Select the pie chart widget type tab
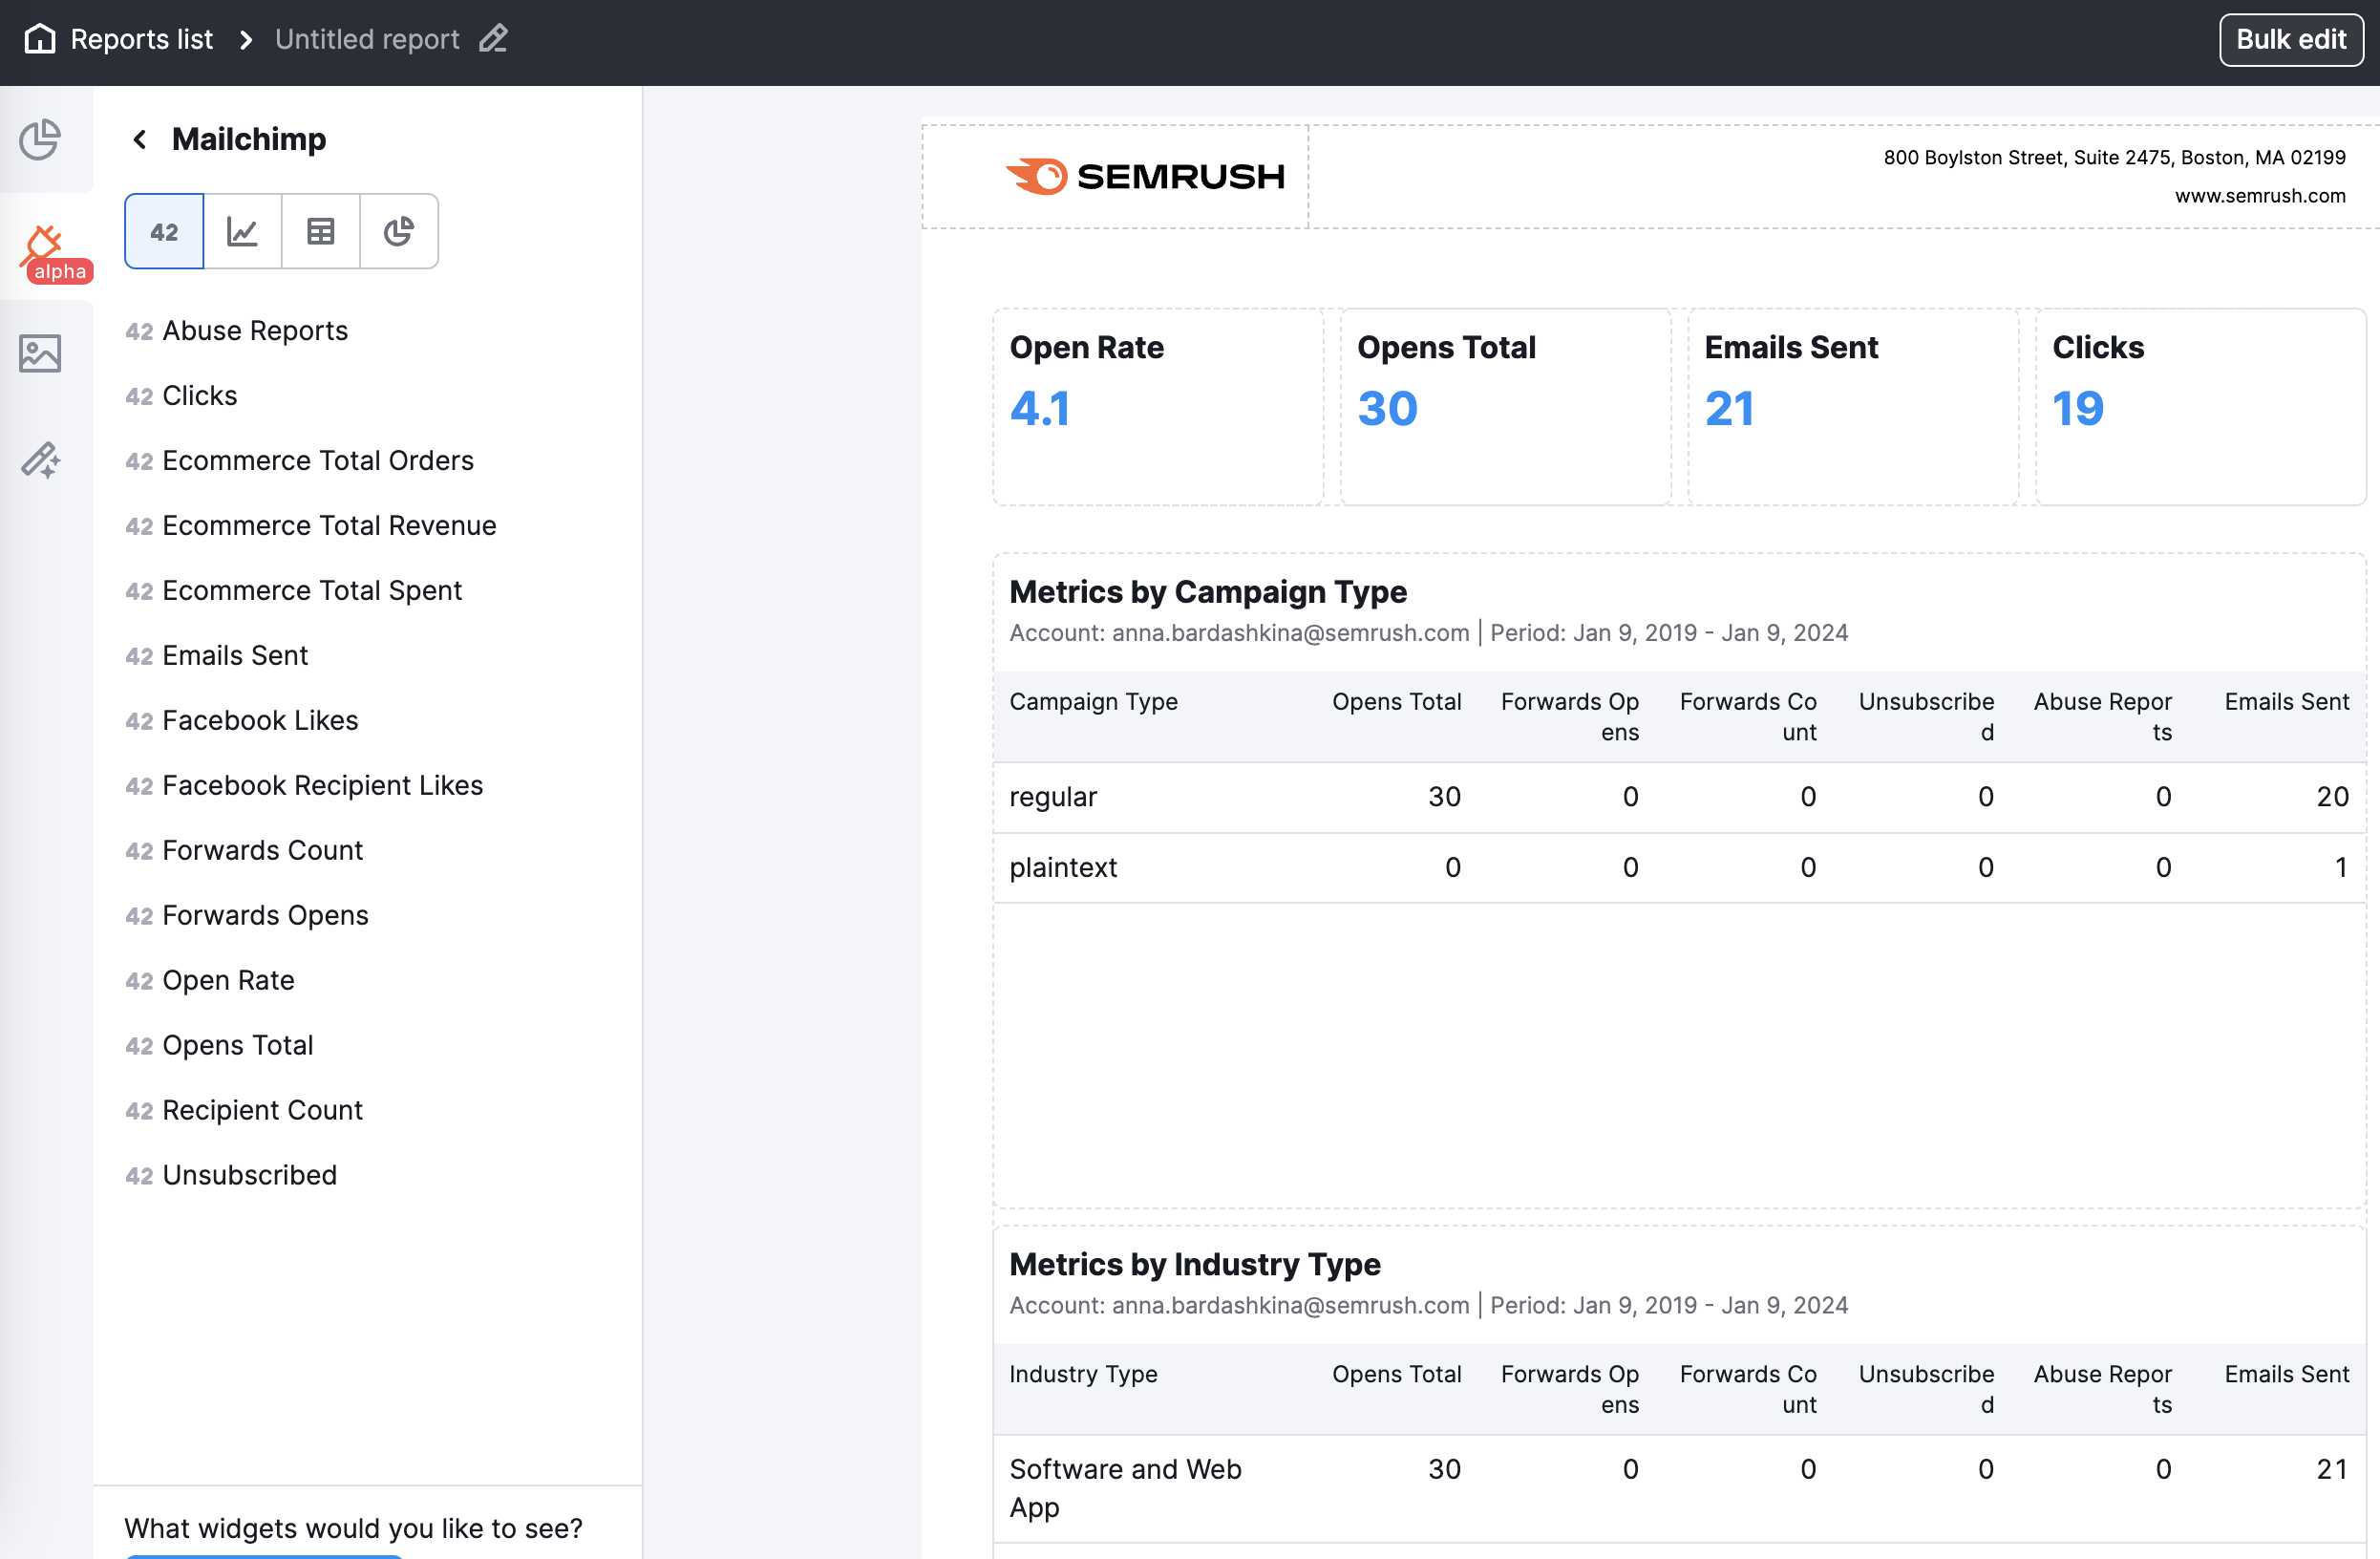This screenshot has height=1559, width=2380. tap(399, 232)
